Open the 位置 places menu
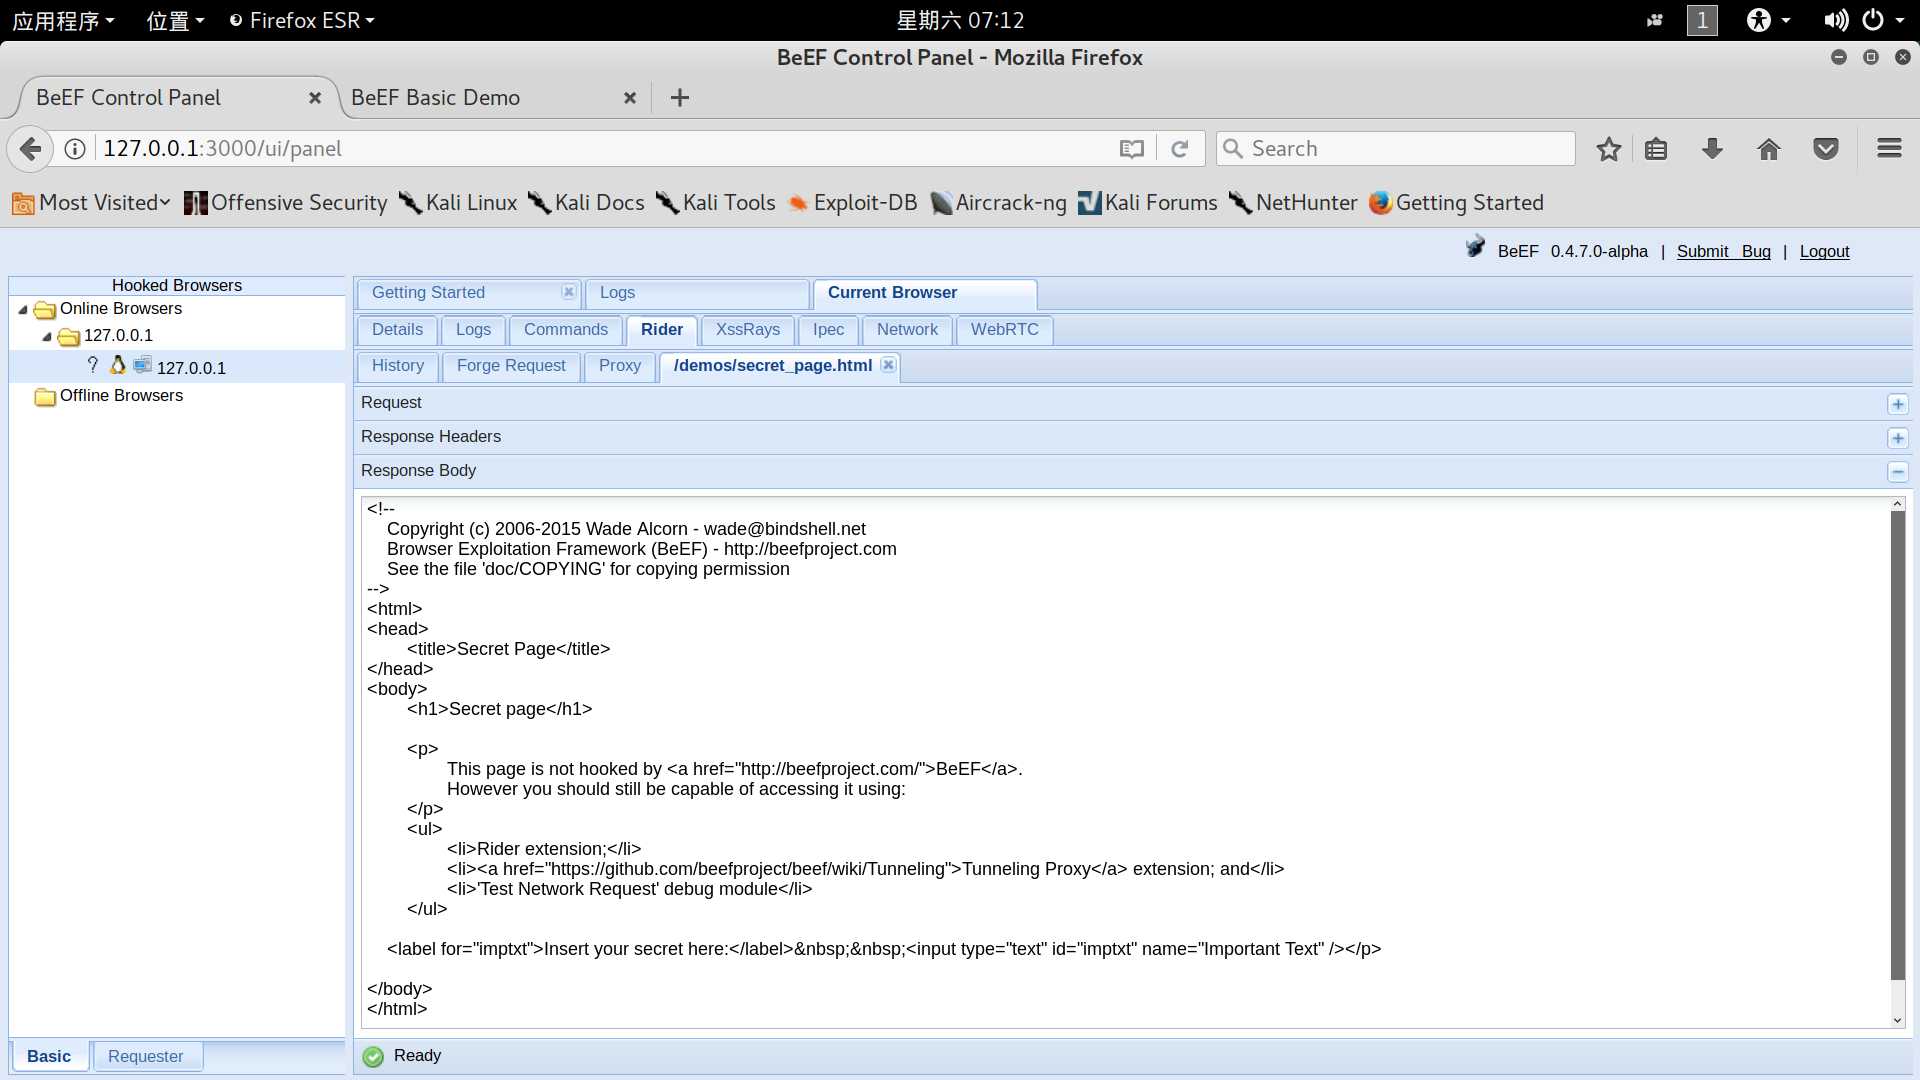The width and height of the screenshot is (1920, 1080). 175,20
